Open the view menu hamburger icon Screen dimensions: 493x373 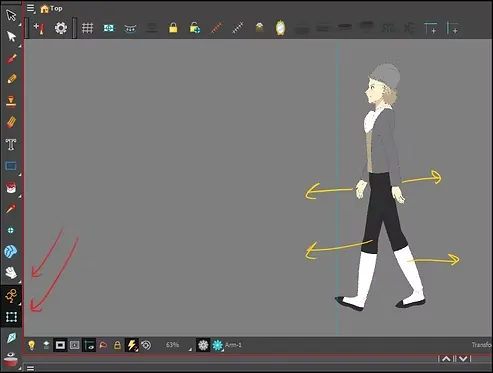30,8
